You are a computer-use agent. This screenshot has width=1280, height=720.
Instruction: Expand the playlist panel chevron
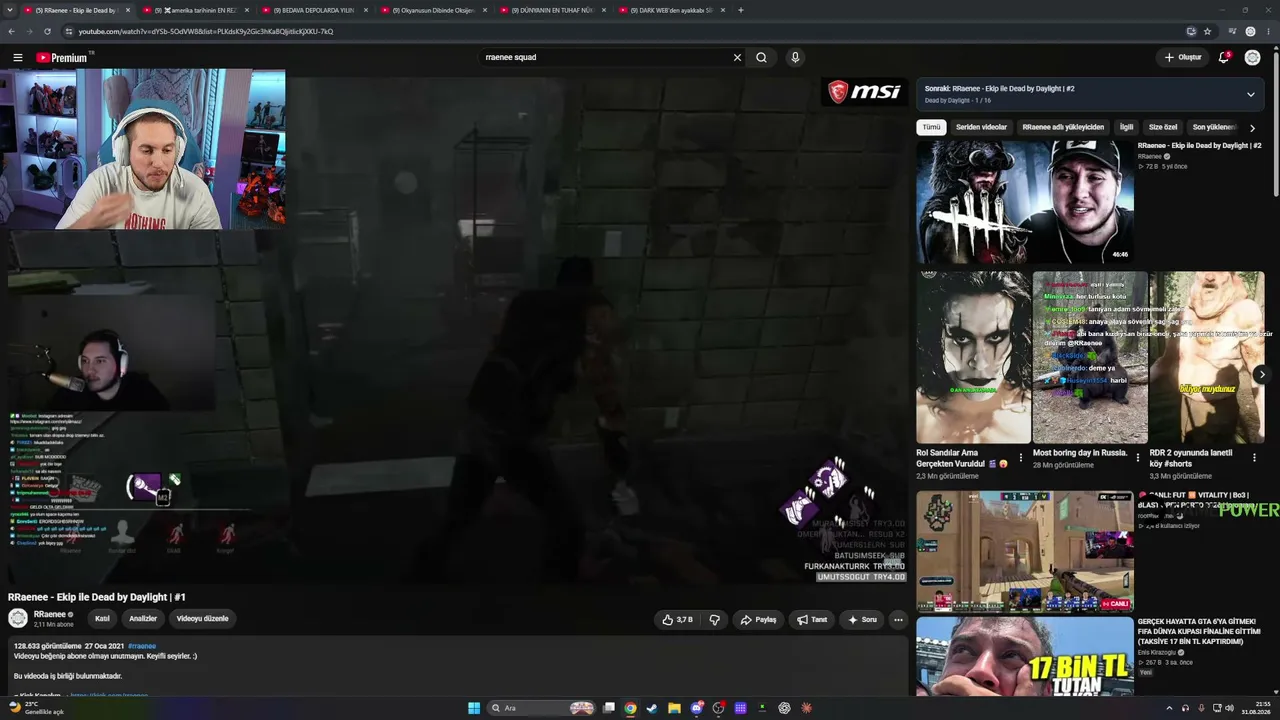pos(1250,95)
